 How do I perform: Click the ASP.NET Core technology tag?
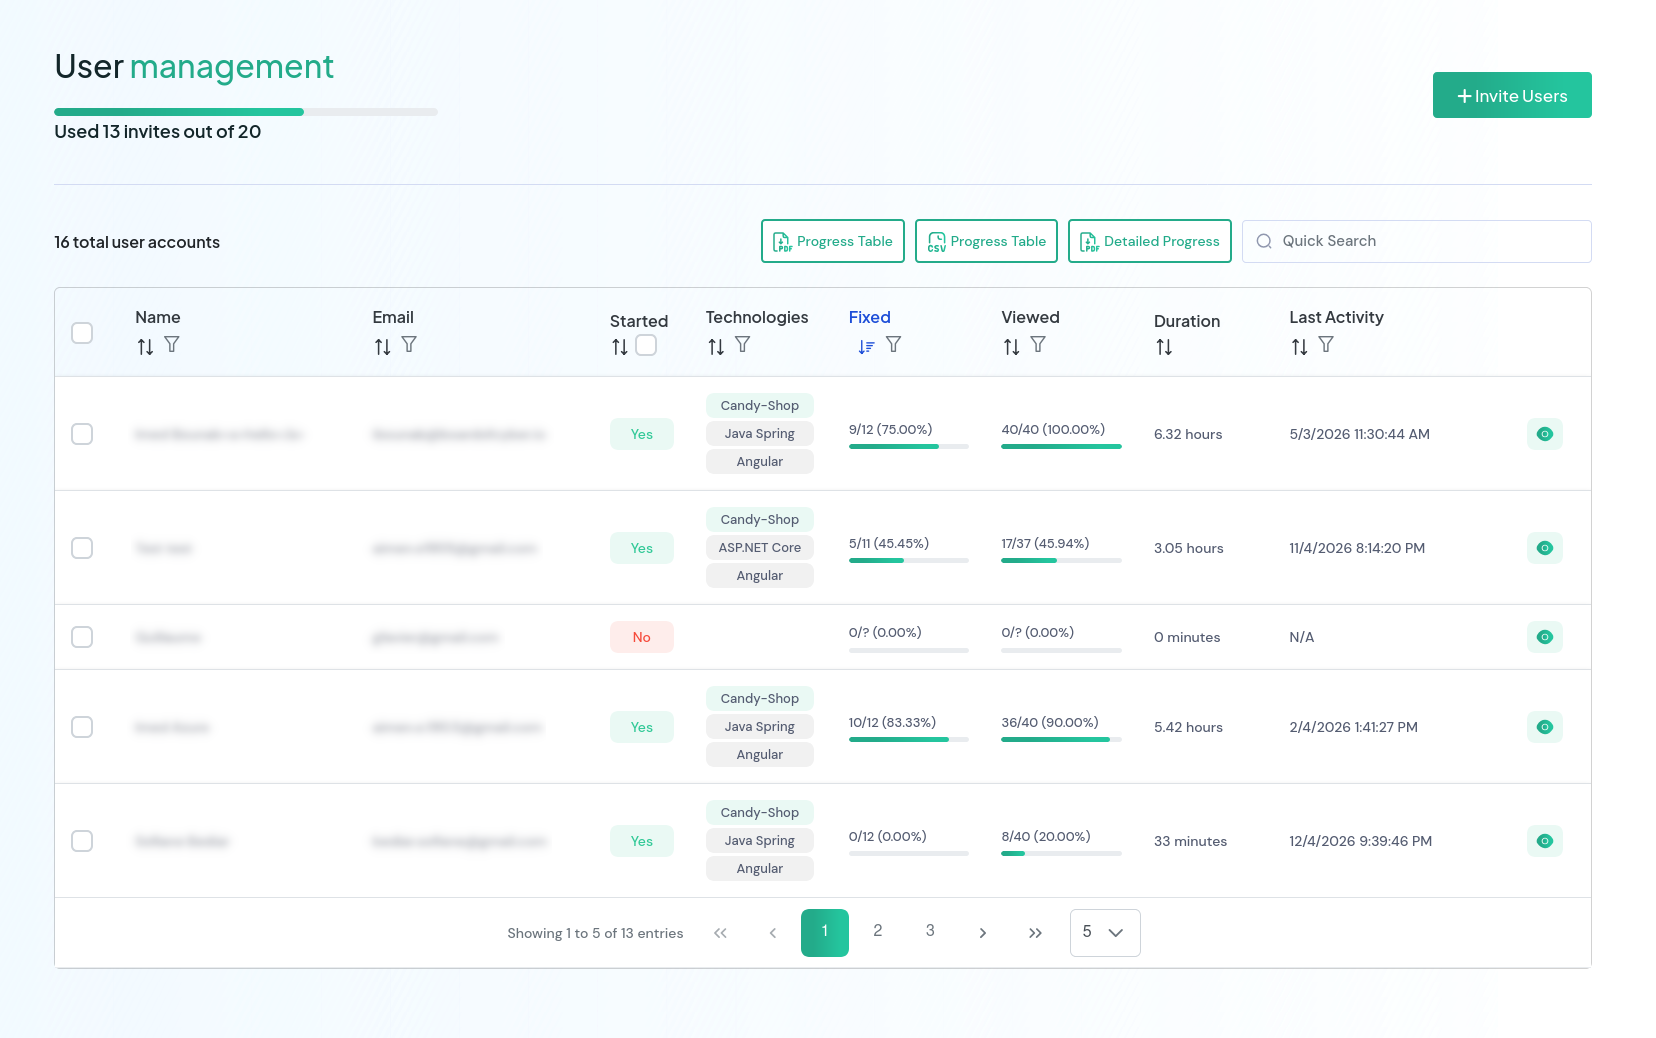[x=760, y=548]
